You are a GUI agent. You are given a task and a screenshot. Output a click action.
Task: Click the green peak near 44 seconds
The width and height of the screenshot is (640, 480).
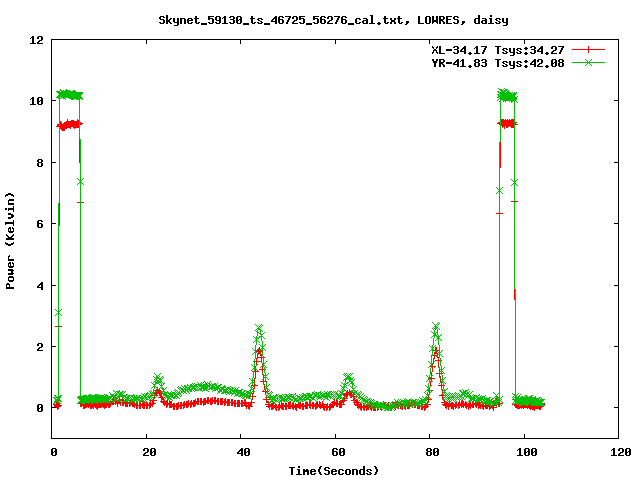(259, 329)
